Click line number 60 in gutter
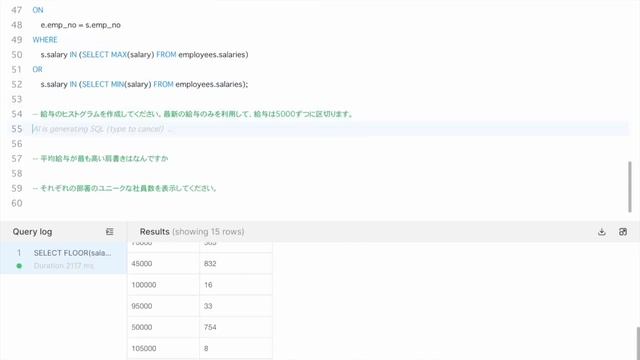 tap(17, 203)
